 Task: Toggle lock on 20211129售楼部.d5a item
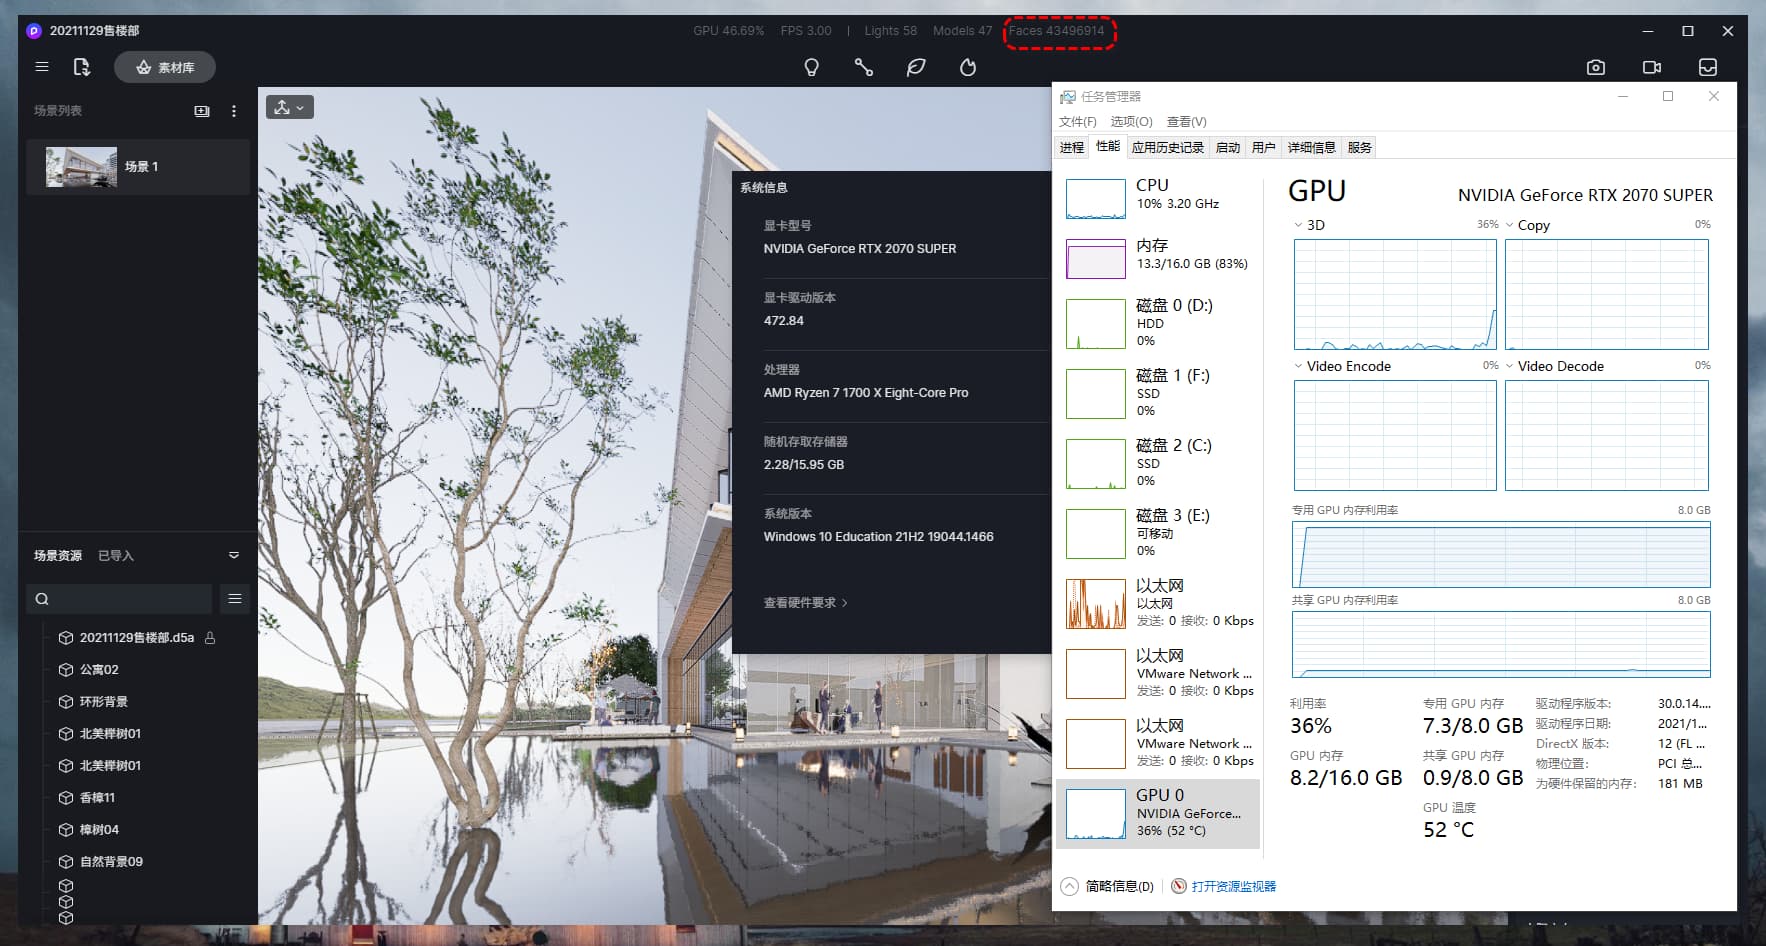pyautogui.click(x=210, y=638)
